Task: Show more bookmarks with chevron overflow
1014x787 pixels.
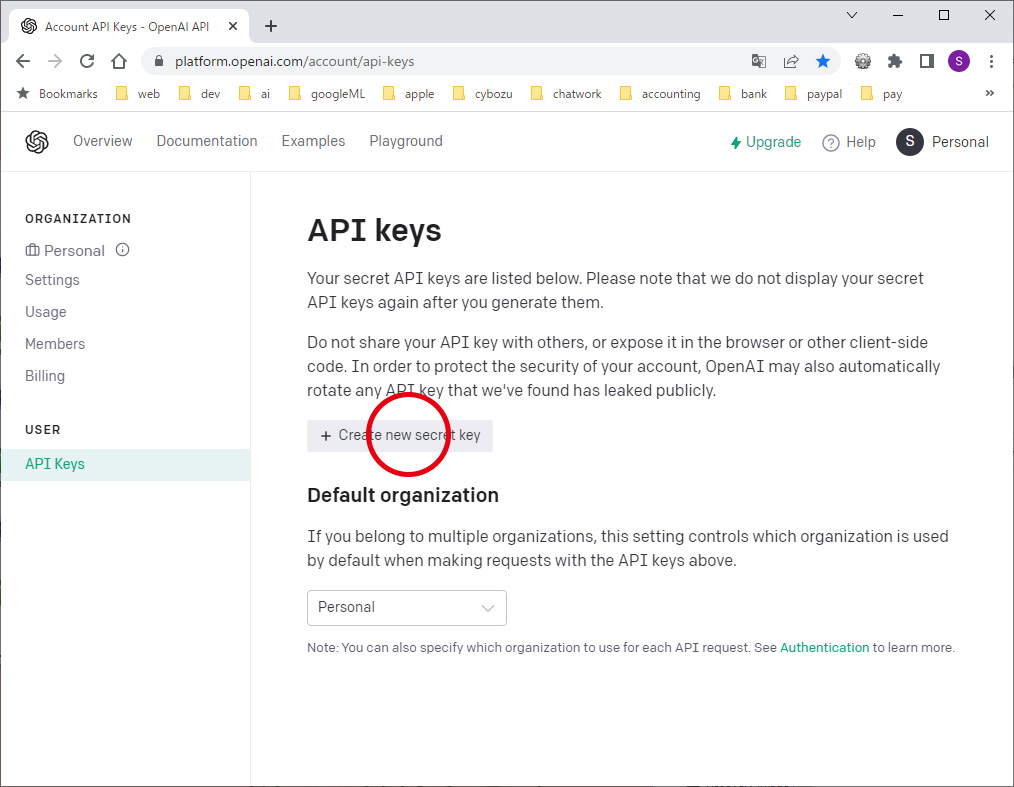Action: click(x=990, y=93)
